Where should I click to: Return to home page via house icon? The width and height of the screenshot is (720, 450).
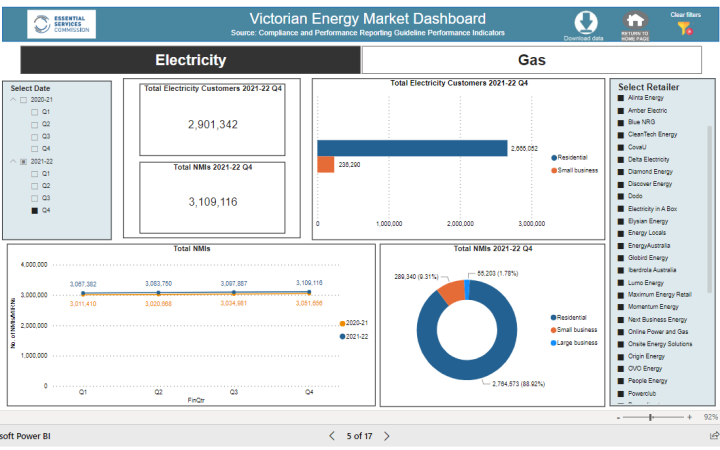click(635, 20)
